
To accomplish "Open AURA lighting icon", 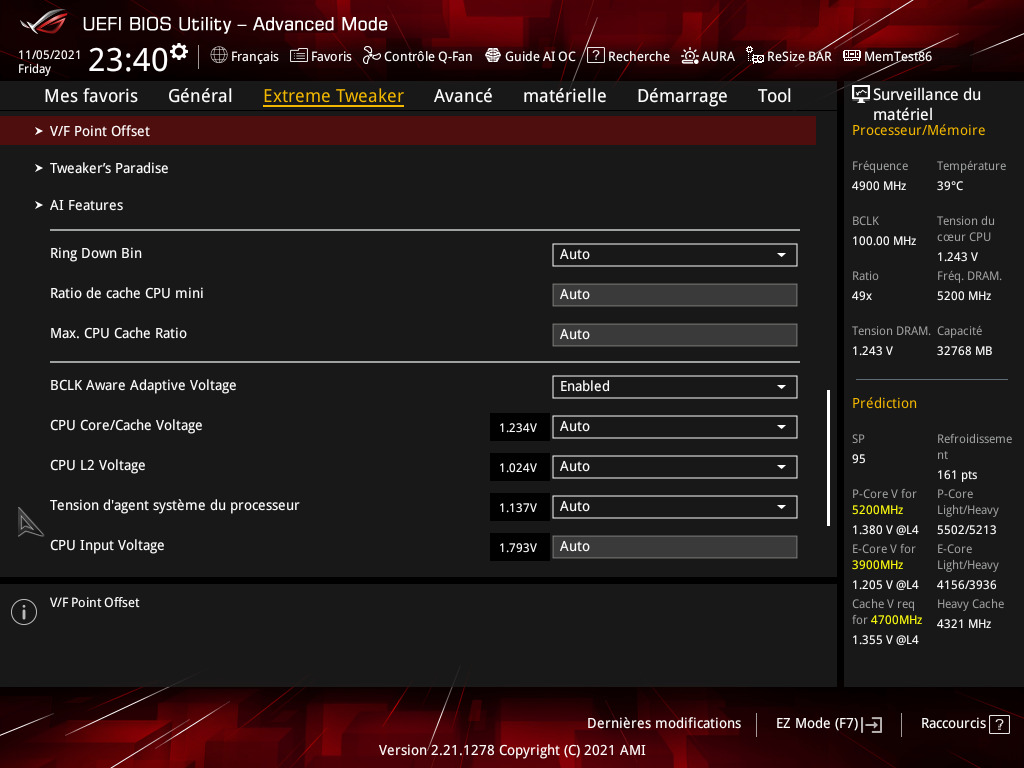I will pos(690,56).
